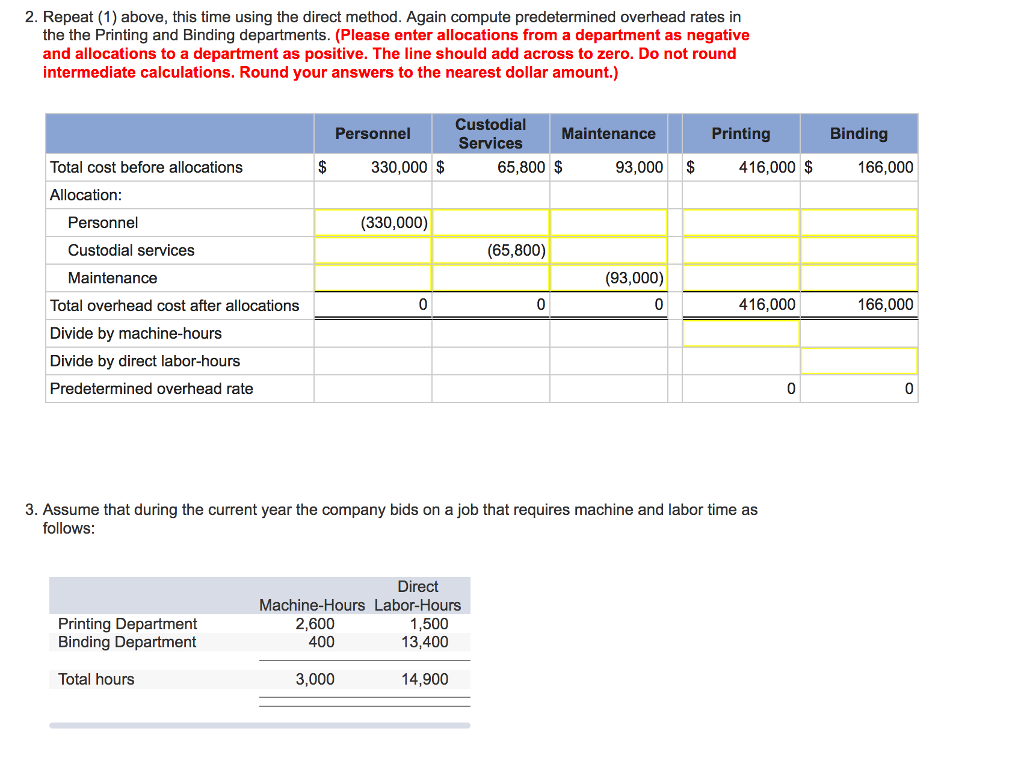The height and width of the screenshot is (758, 1024).
Task: Click the Maintenance column header
Action: click(609, 134)
